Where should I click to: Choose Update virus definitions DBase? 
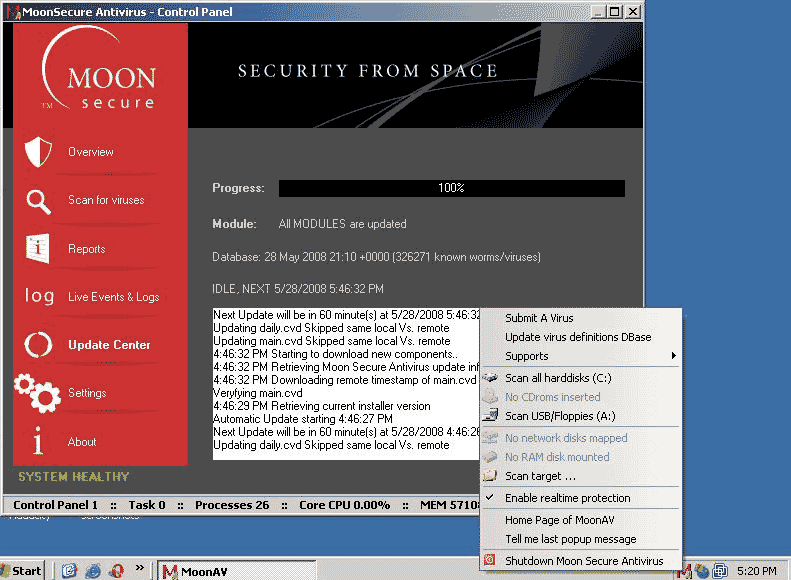(581, 337)
